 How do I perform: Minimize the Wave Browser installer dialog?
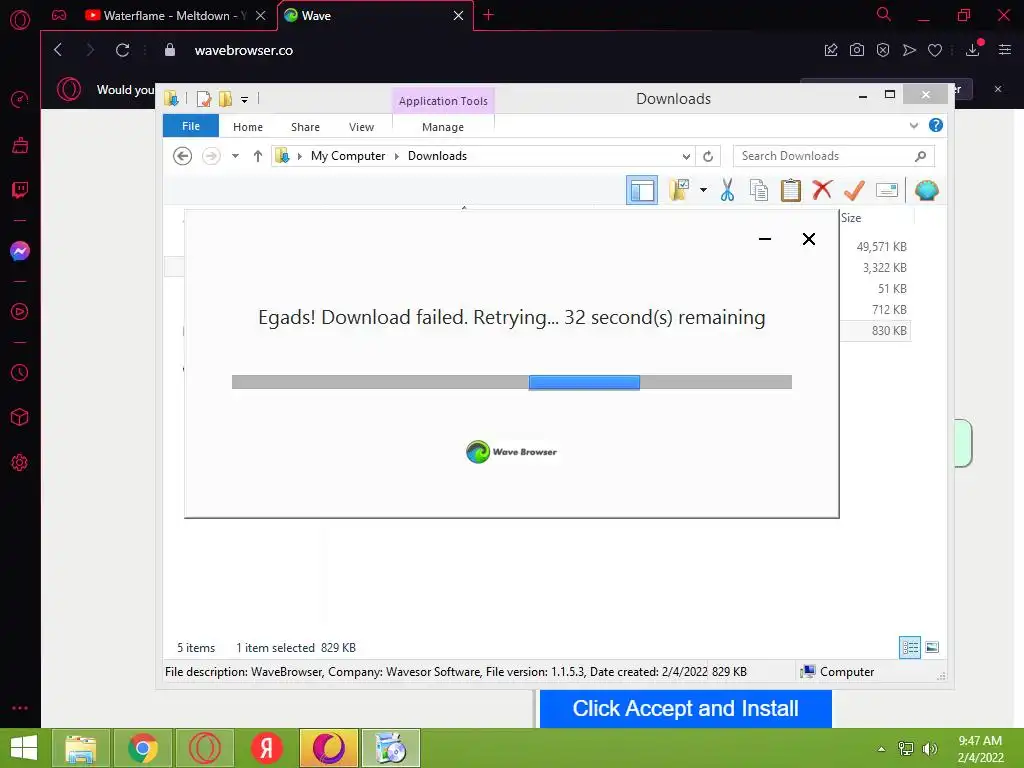765,239
